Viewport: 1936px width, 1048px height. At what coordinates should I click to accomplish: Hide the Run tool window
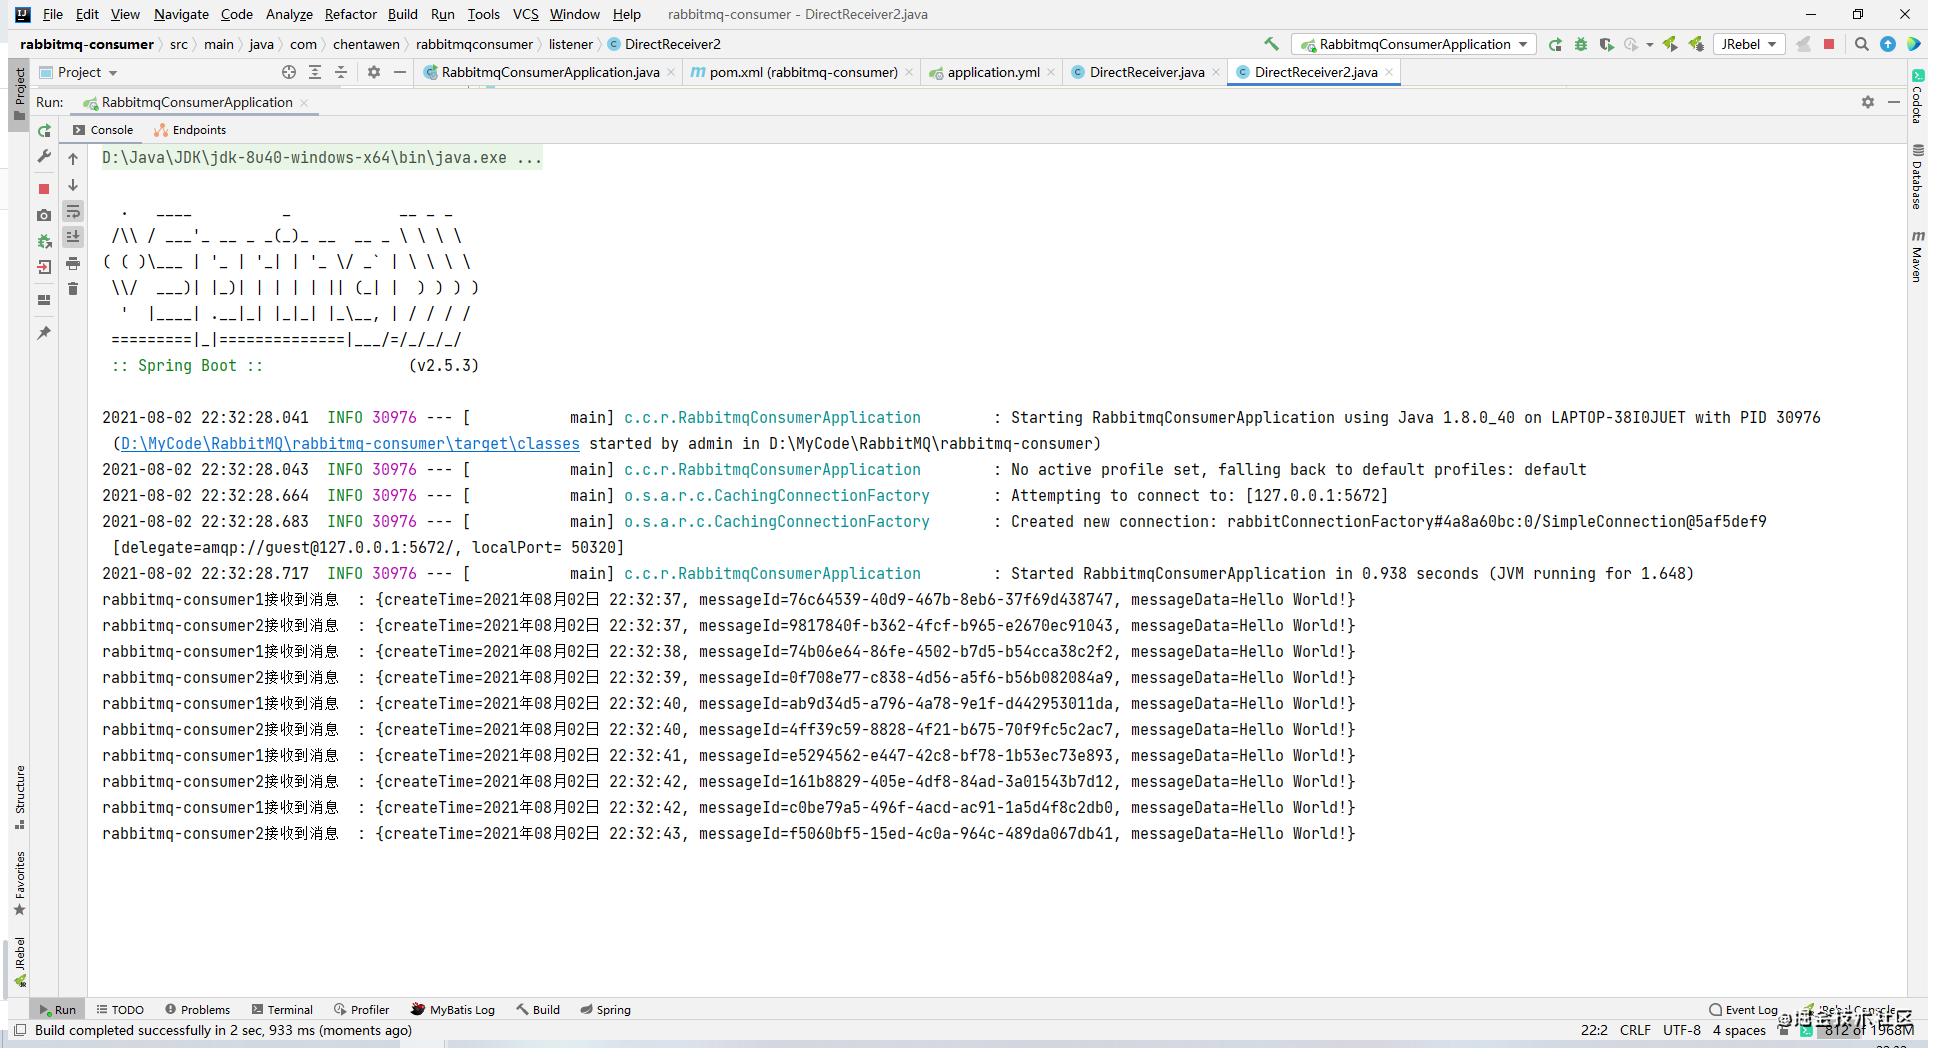click(x=1894, y=102)
